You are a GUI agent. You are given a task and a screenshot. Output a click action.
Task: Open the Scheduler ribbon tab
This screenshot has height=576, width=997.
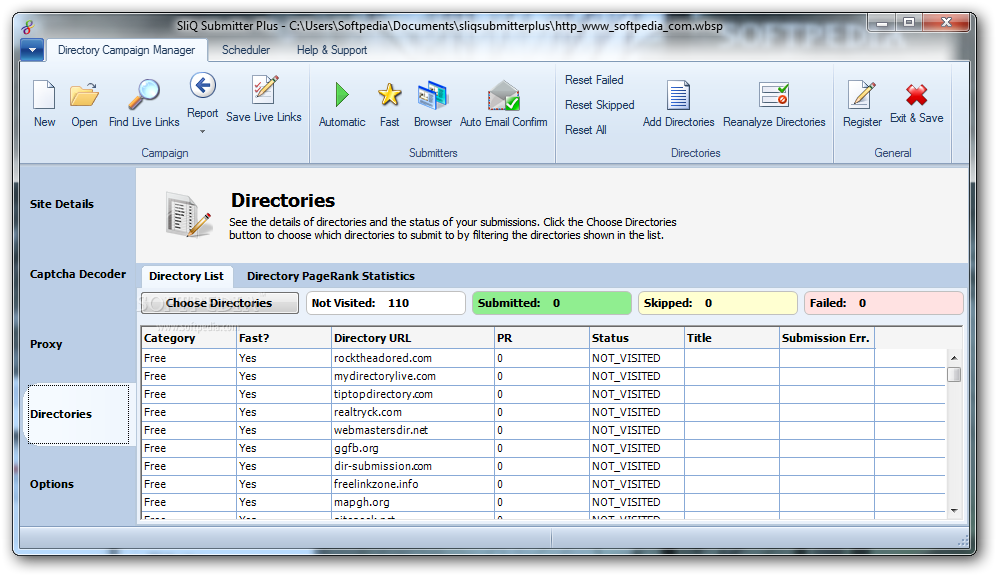(245, 50)
